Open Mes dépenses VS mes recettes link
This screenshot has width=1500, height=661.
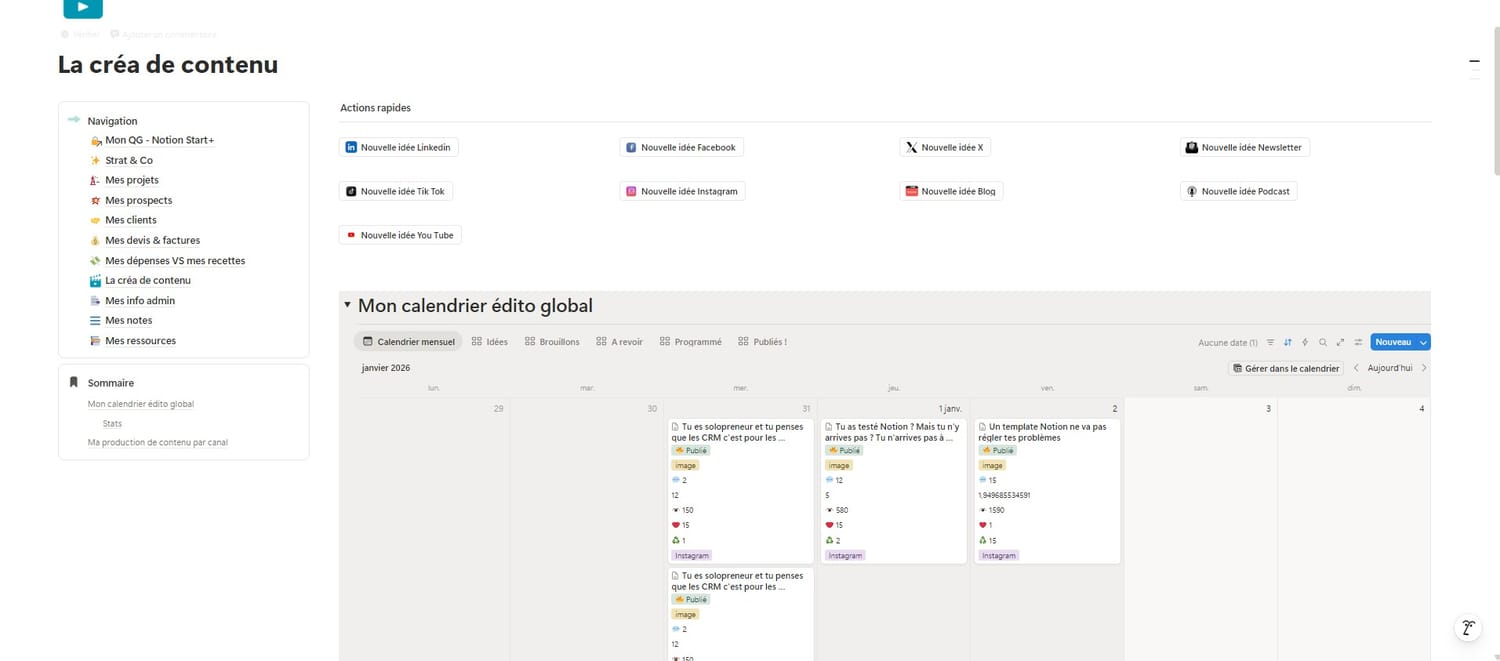point(175,260)
